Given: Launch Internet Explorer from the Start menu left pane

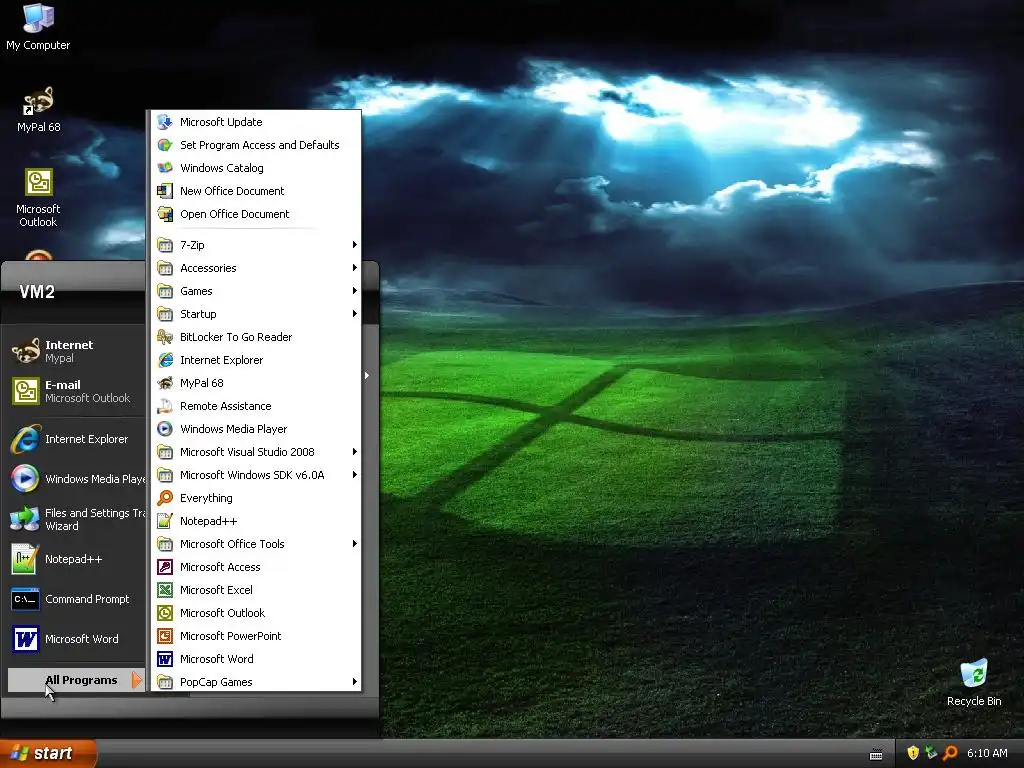Looking at the screenshot, I should pos(75,439).
